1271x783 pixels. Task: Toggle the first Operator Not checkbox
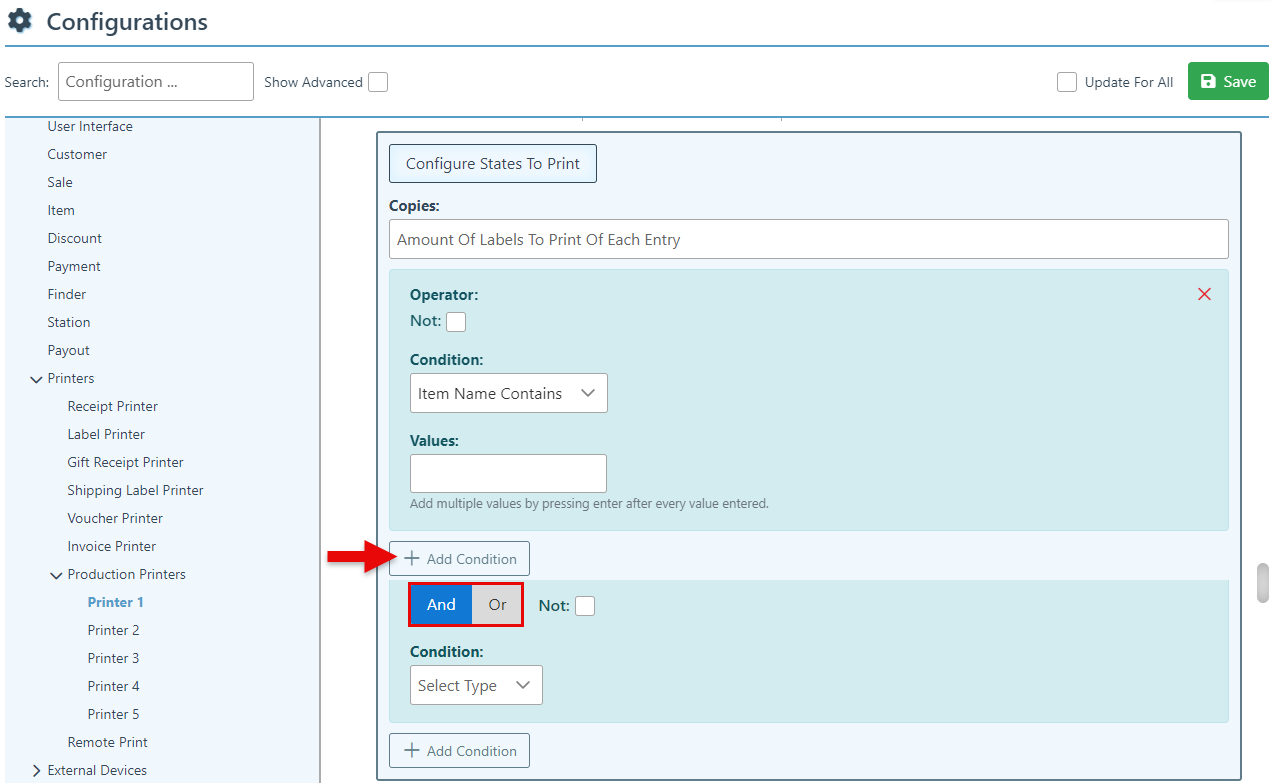coord(456,322)
